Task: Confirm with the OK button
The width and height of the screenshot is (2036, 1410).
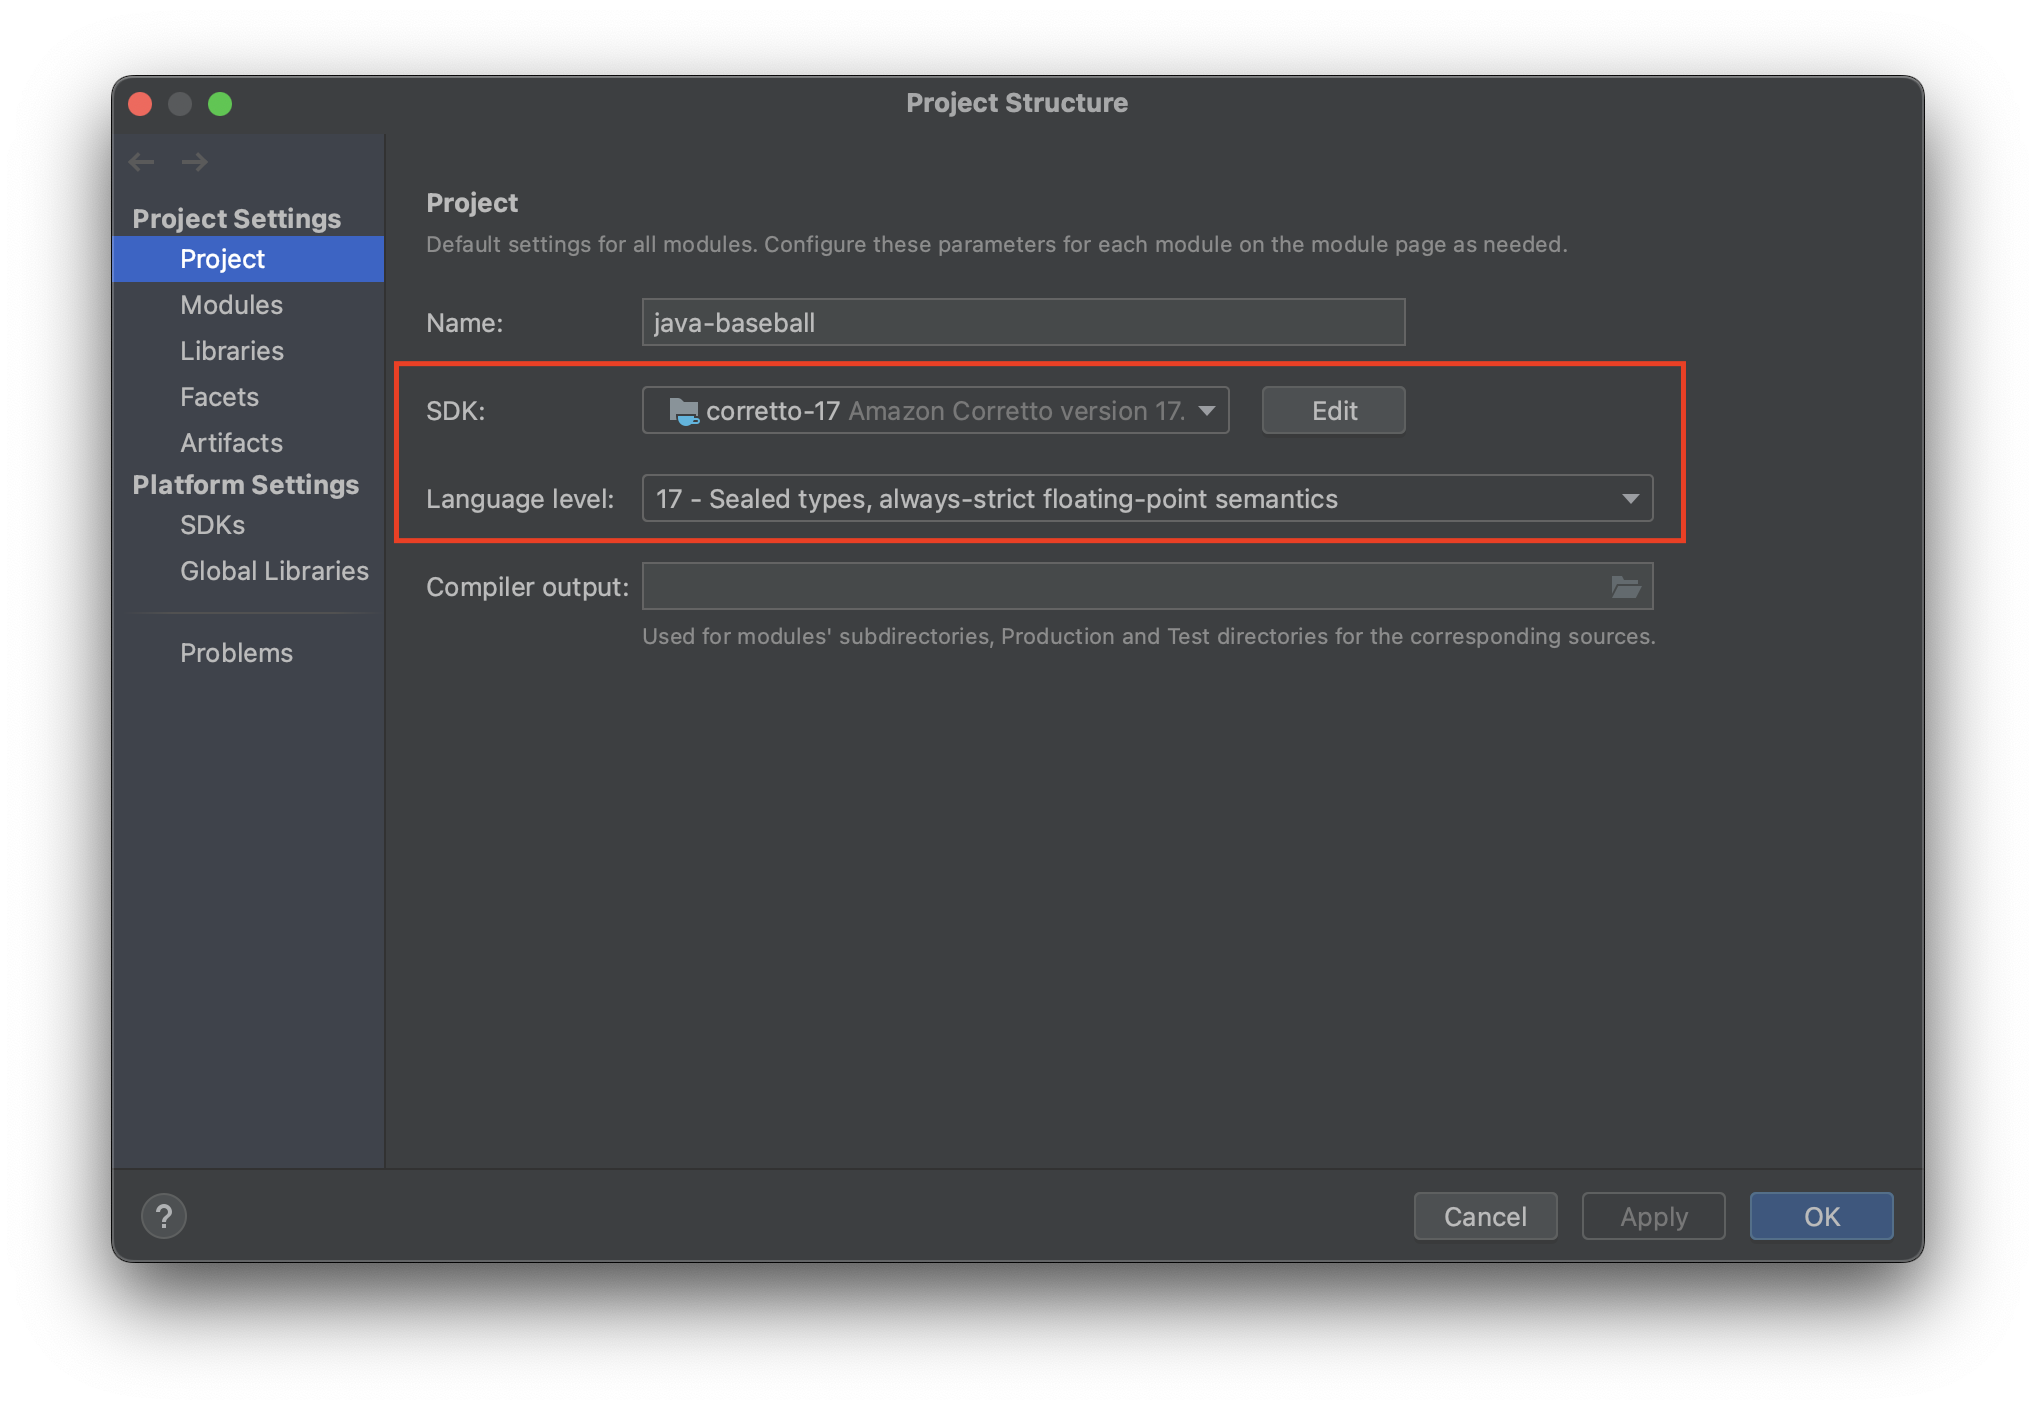Action: [x=1820, y=1216]
